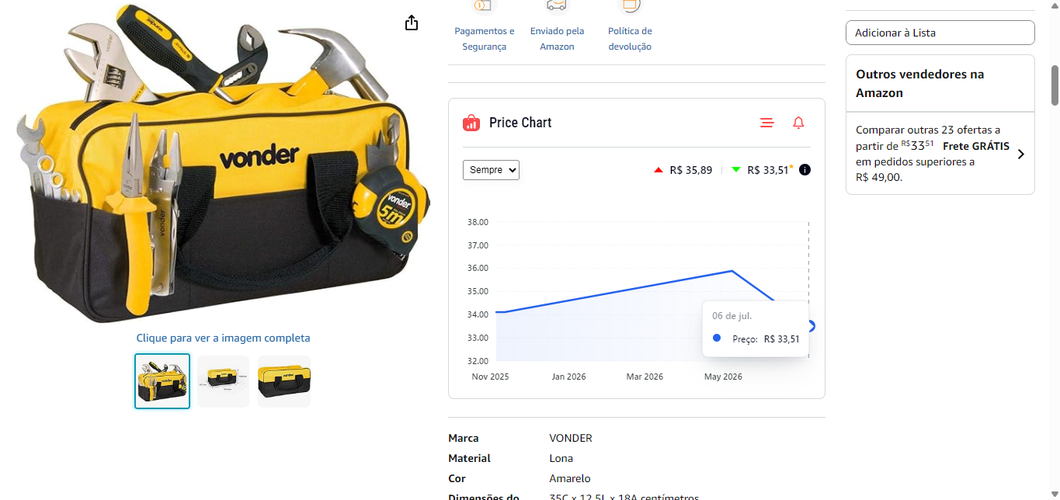
Task: Open Política de devolução link
Action: tap(629, 39)
